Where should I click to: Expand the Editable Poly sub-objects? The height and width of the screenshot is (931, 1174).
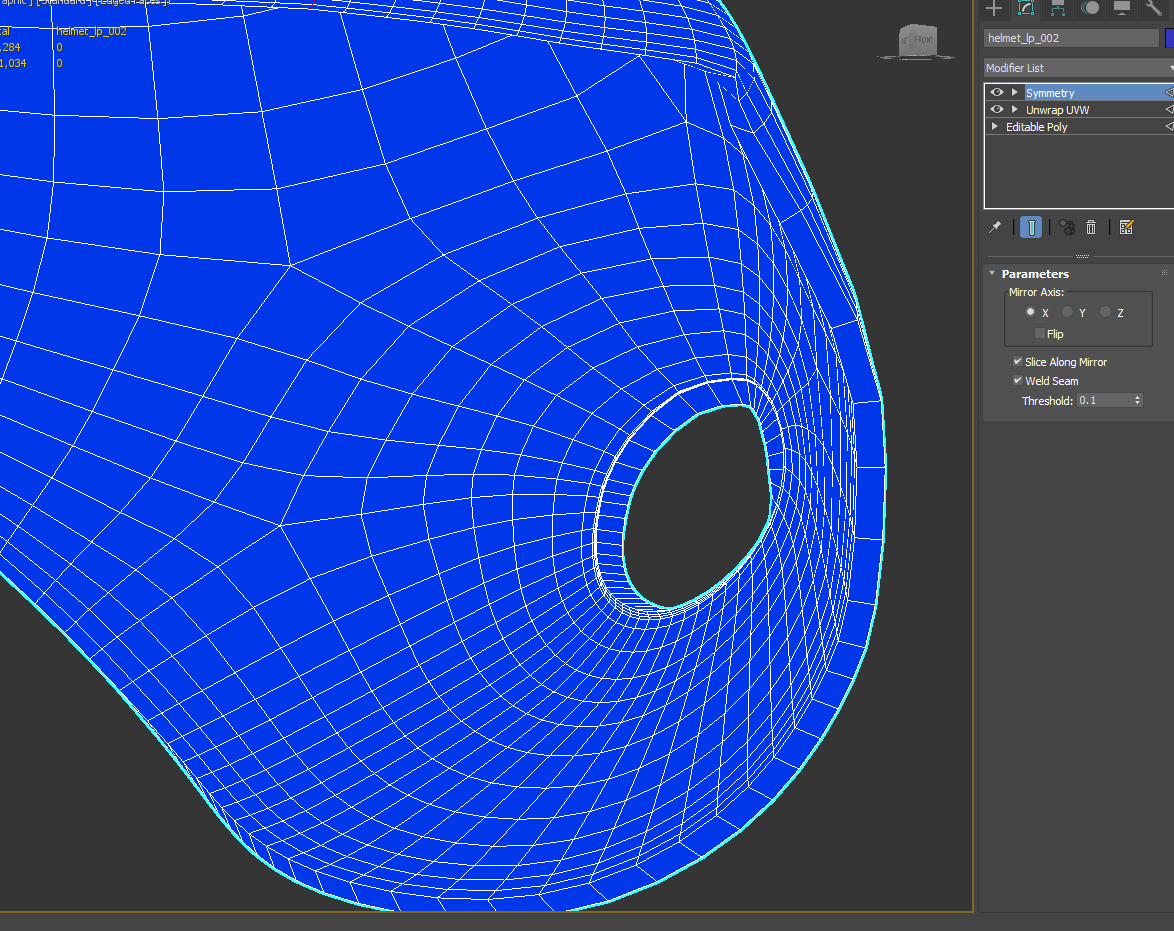click(995, 127)
